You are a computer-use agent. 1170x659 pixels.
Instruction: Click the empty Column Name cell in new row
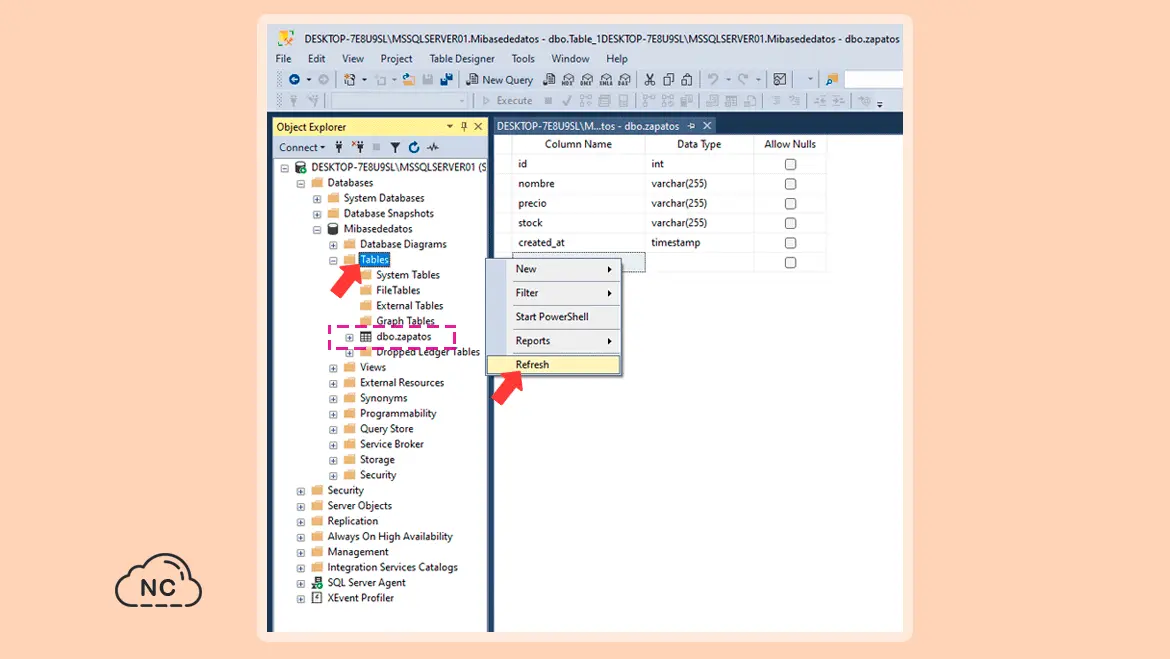click(579, 263)
